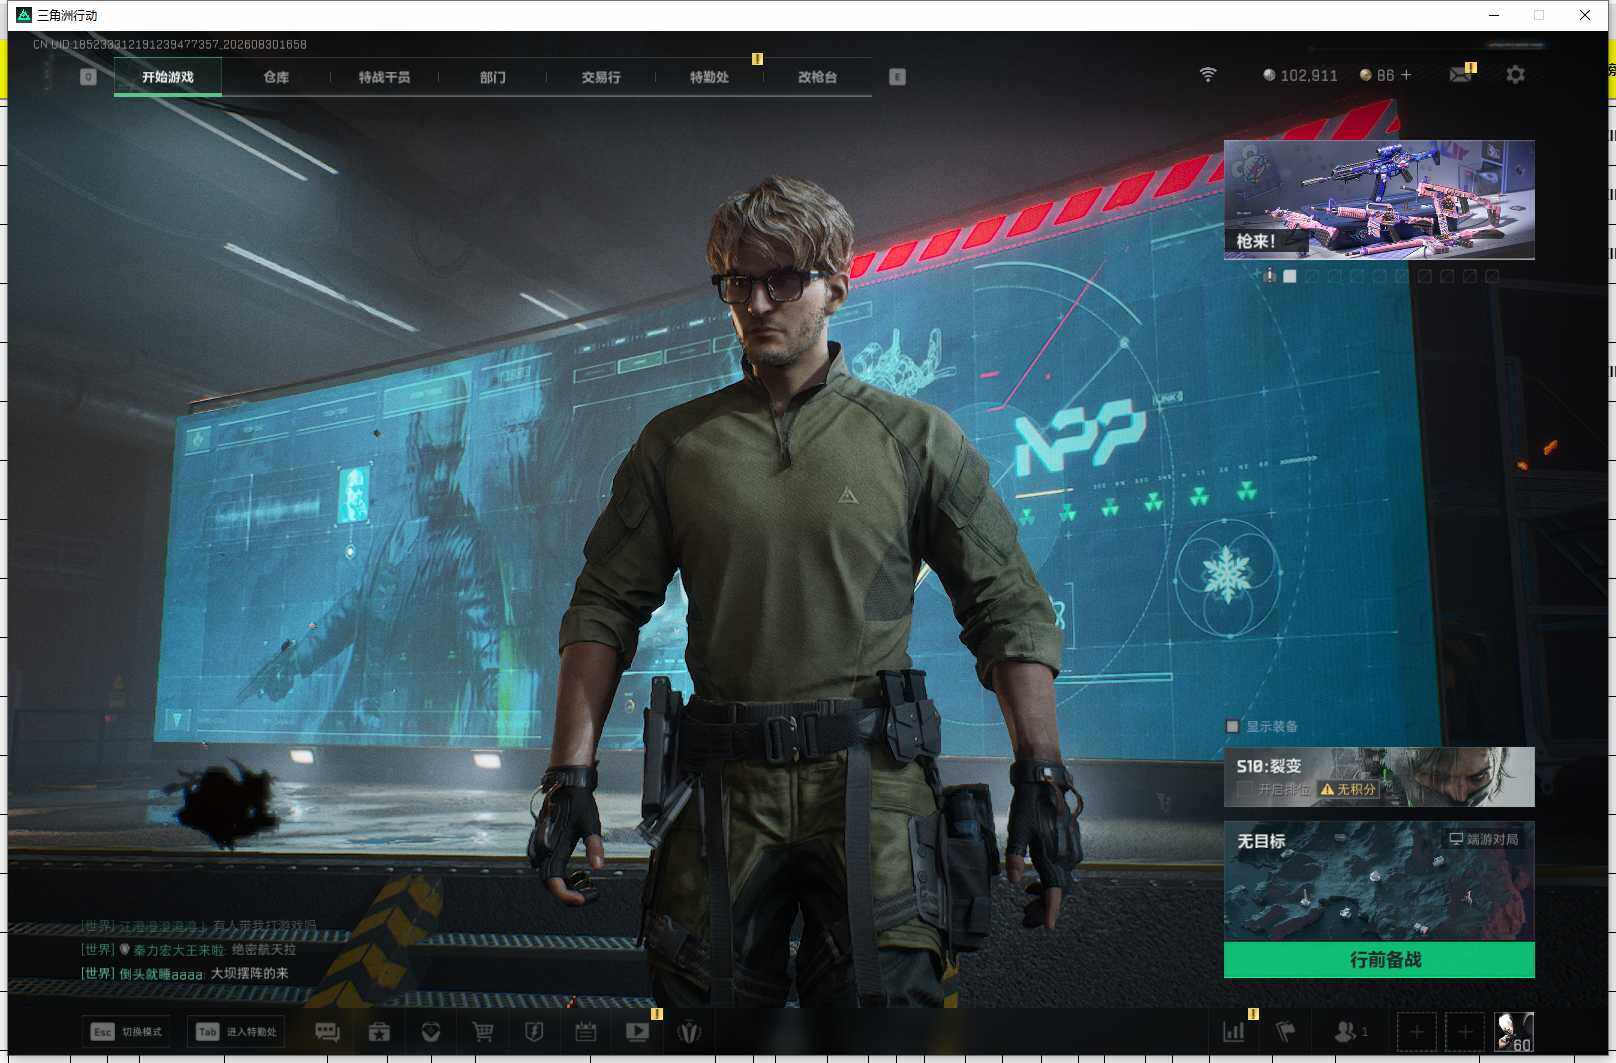Open the 改枪台 tab
The image size is (1616, 1063).
pos(817,77)
